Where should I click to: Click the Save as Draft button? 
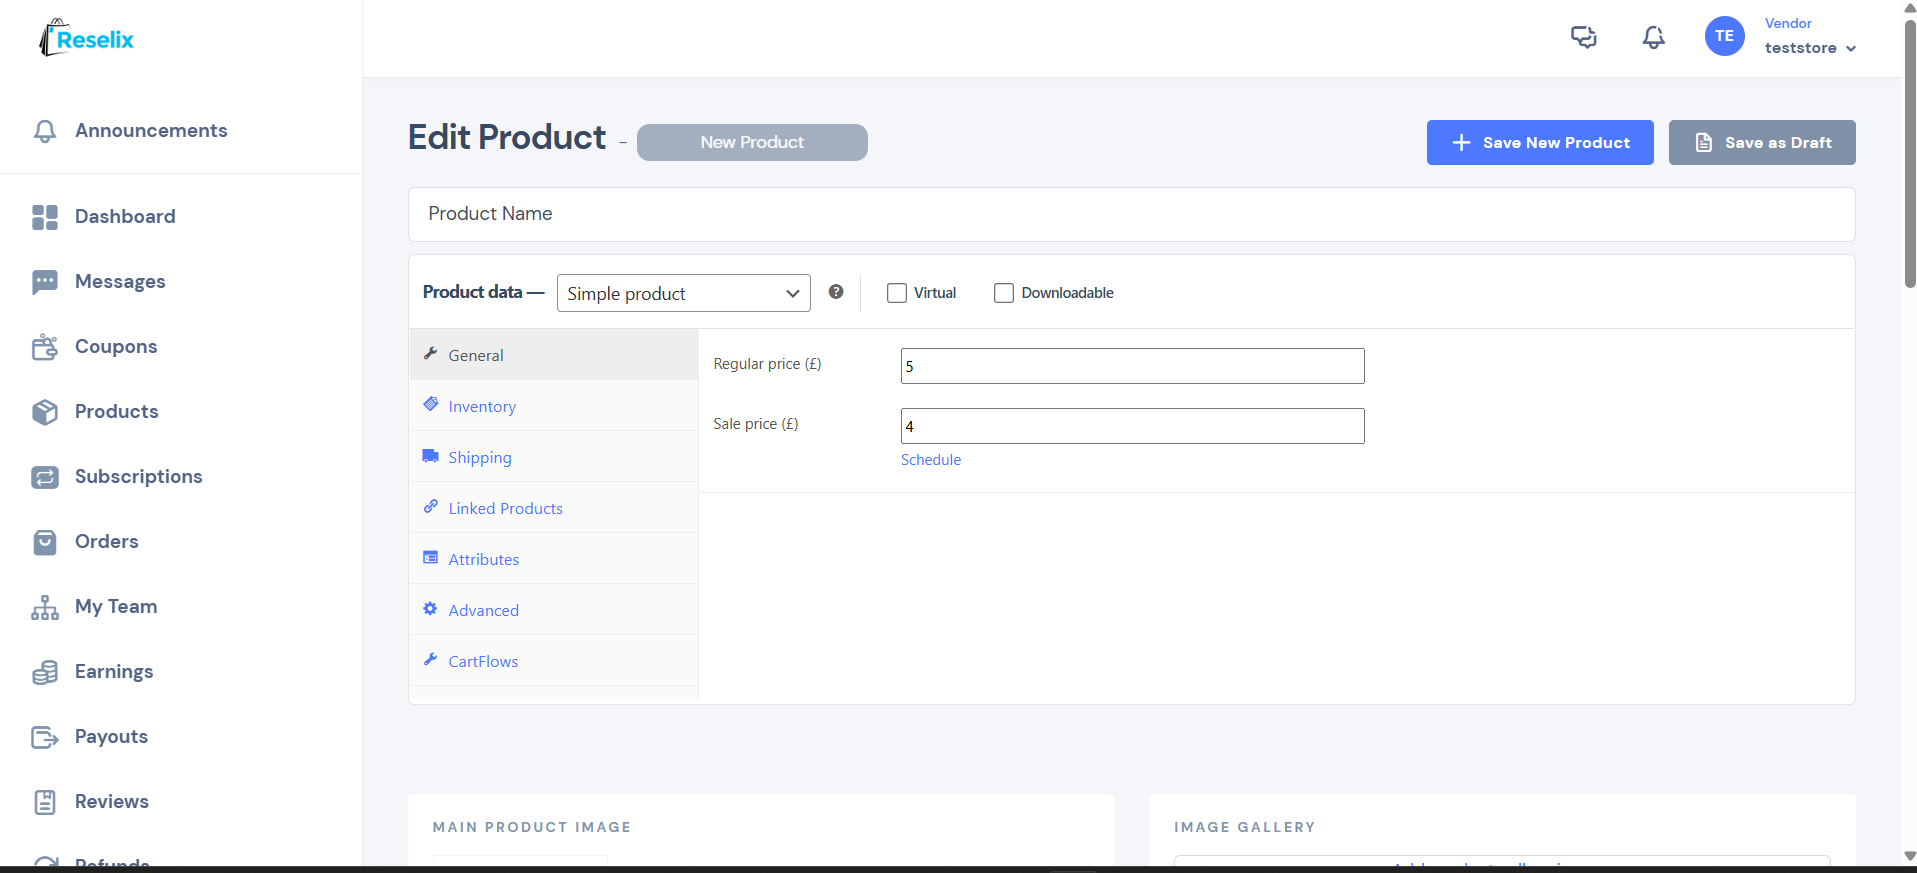coord(1761,143)
